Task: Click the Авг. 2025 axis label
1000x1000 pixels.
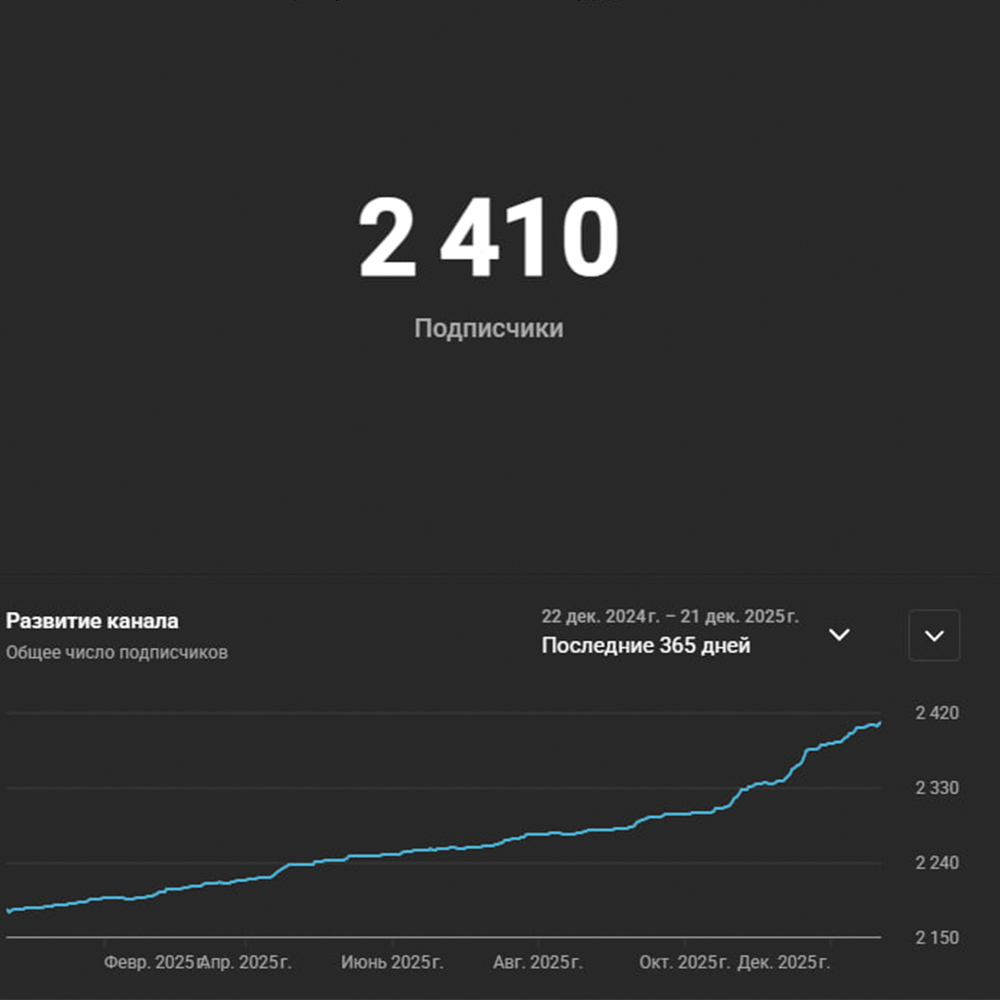Action: 537,963
